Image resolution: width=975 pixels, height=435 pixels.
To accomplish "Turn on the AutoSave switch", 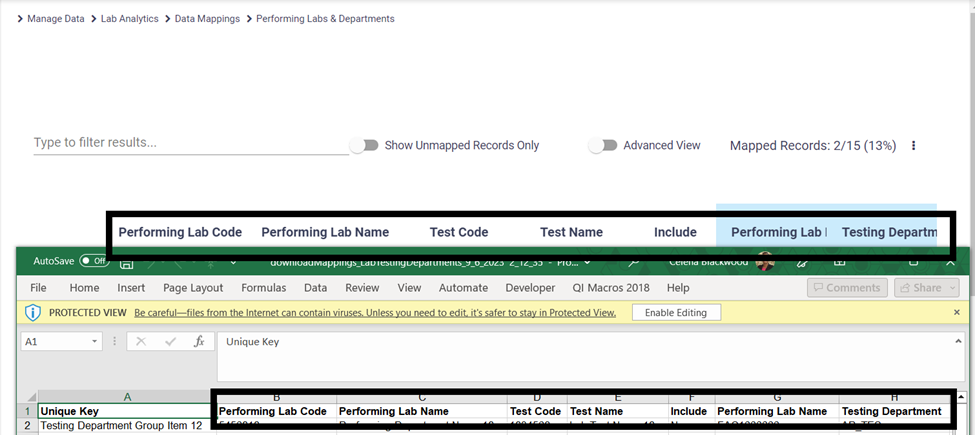I will [94, 261].
